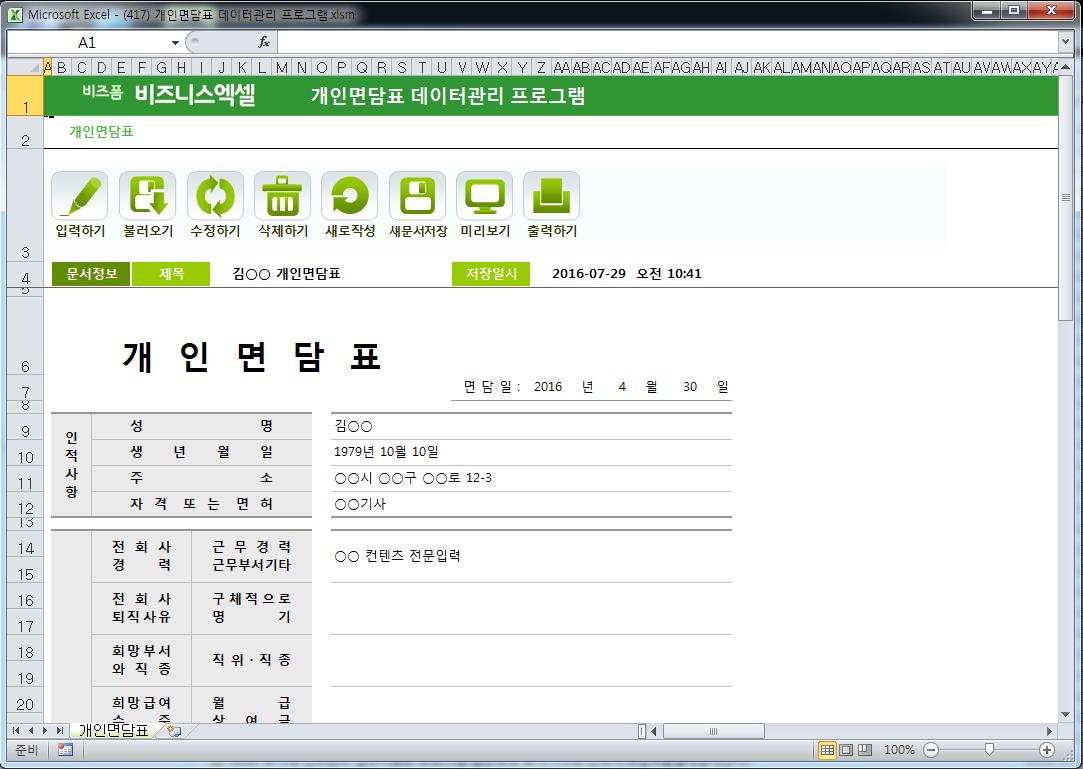
Task: Click the horizontal scroll right arrow
Action: (x=1049, y=731)
